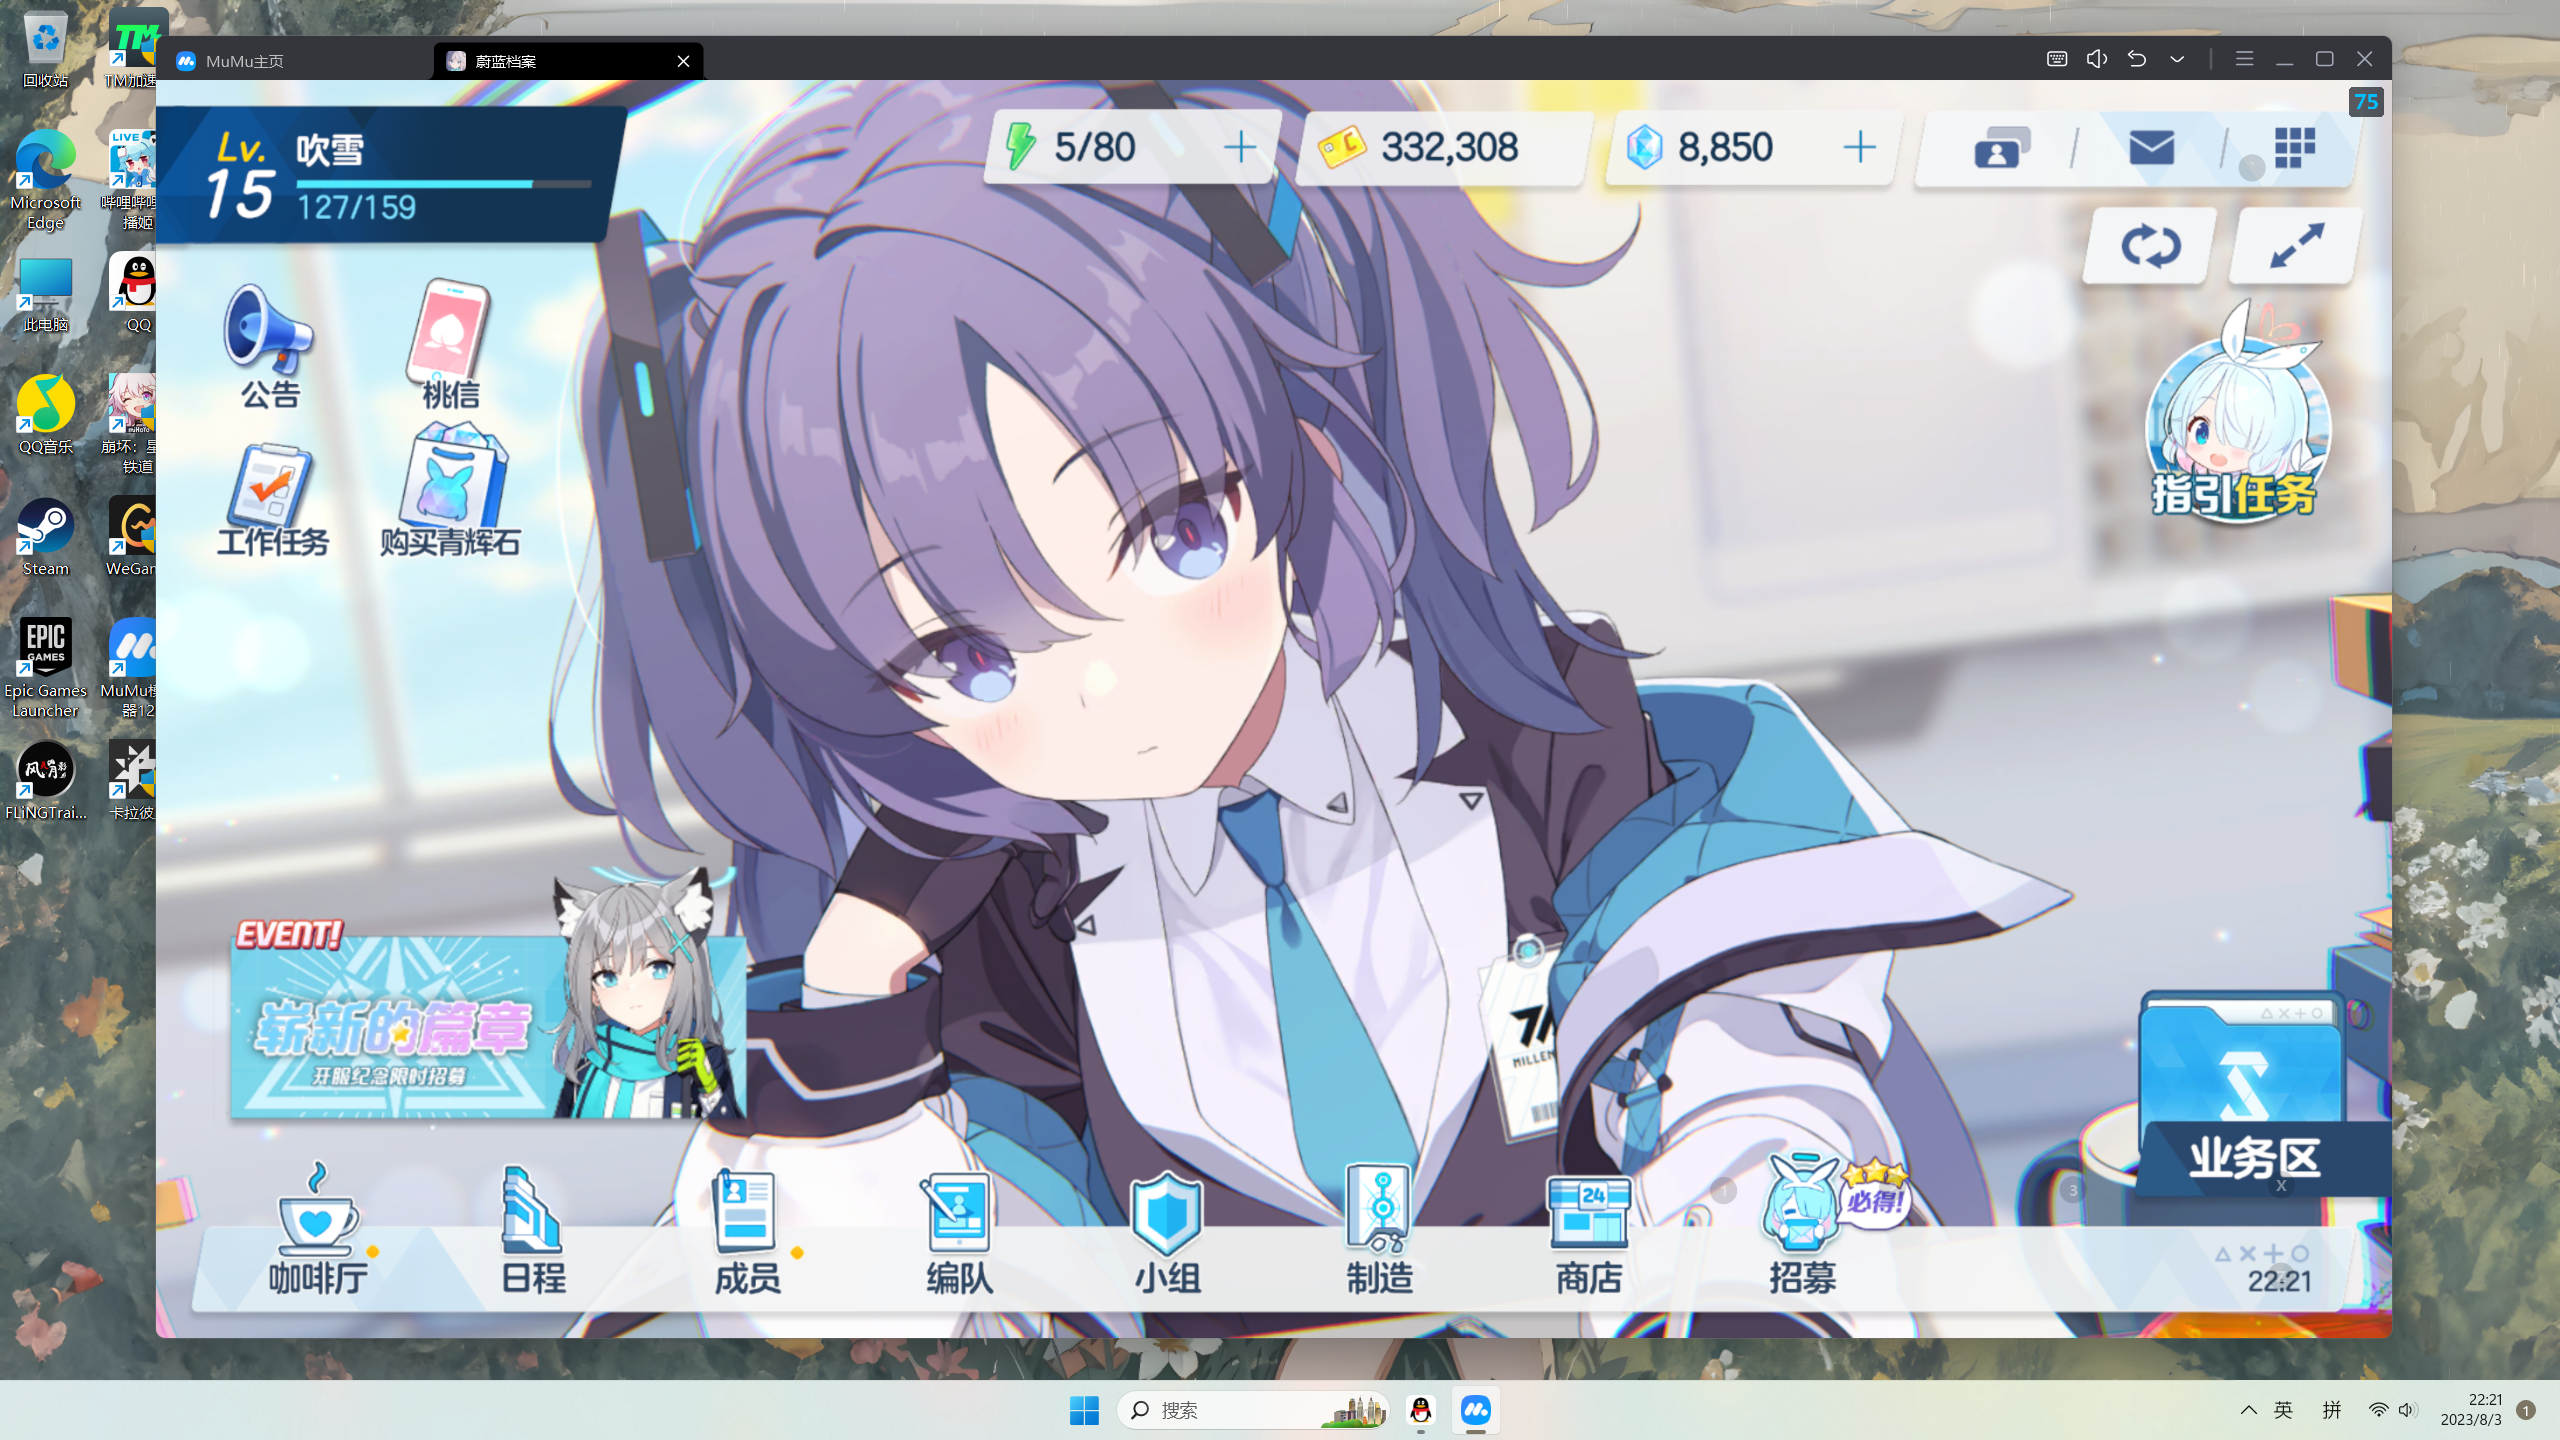Click the expand fullscreen arrows icon

coord(2296,245)
